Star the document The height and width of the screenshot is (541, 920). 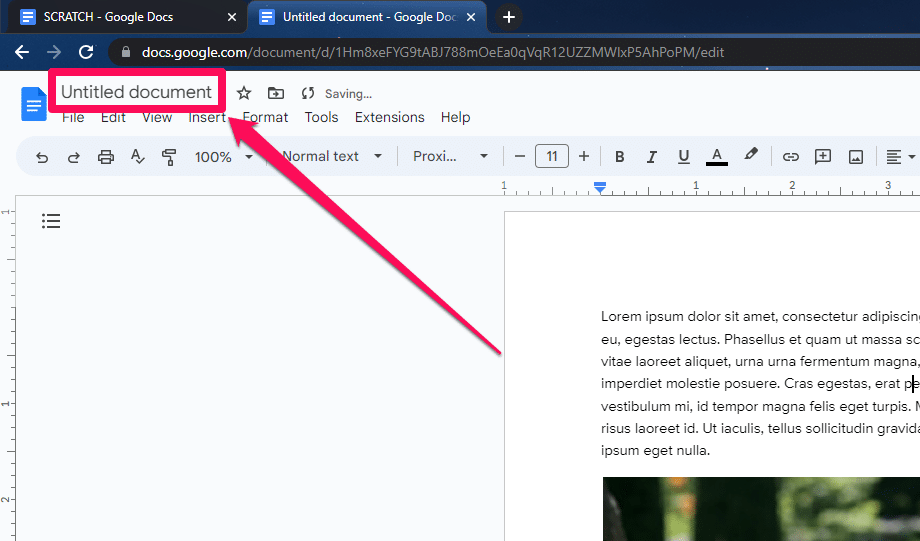point(244,93)
